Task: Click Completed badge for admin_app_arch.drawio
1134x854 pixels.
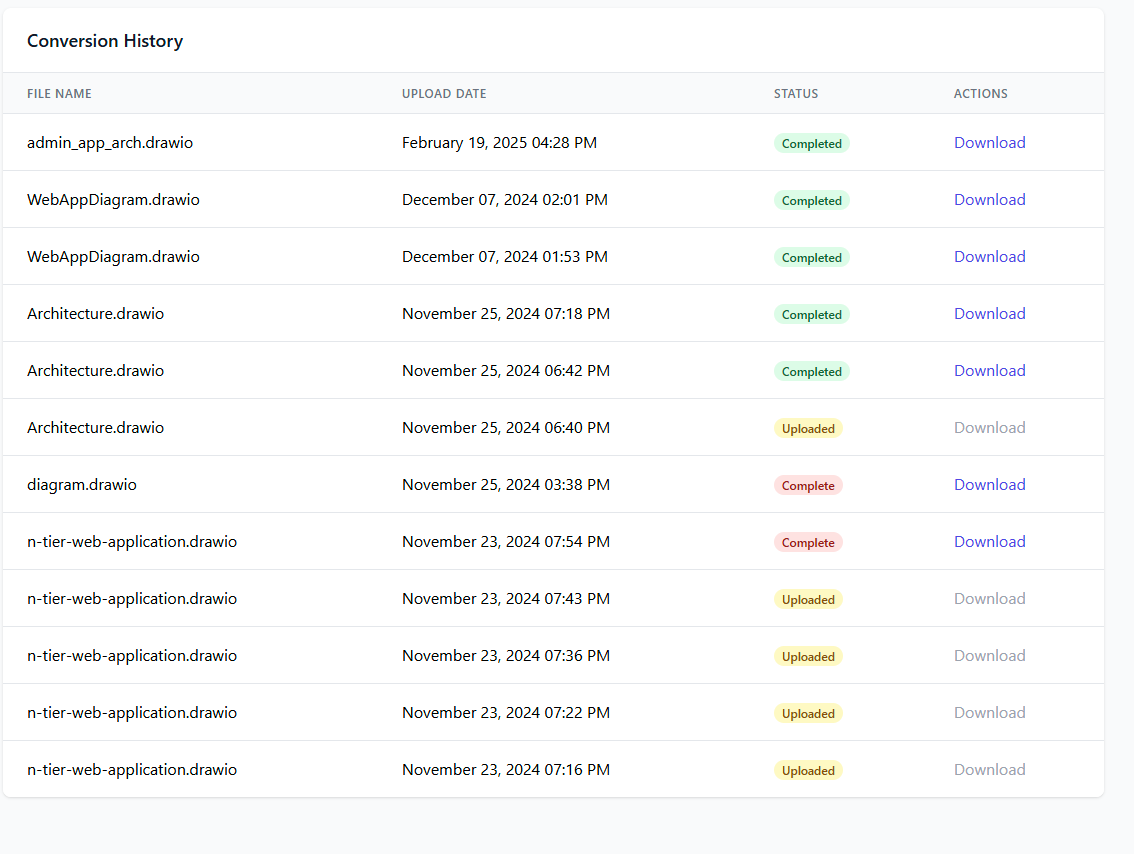Action: [811, 143]
